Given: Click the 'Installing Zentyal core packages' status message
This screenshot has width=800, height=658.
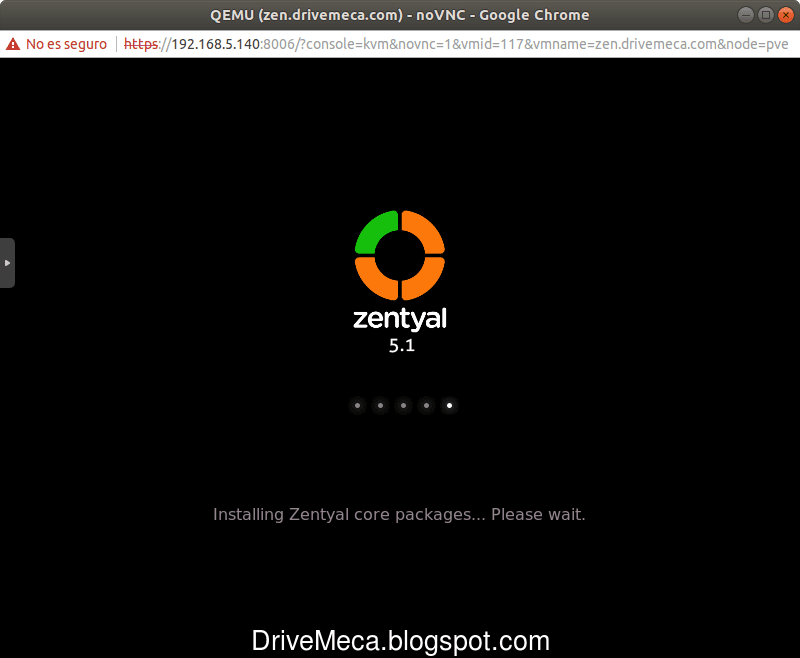Looking at the screenshot, I should click(399, 514).
